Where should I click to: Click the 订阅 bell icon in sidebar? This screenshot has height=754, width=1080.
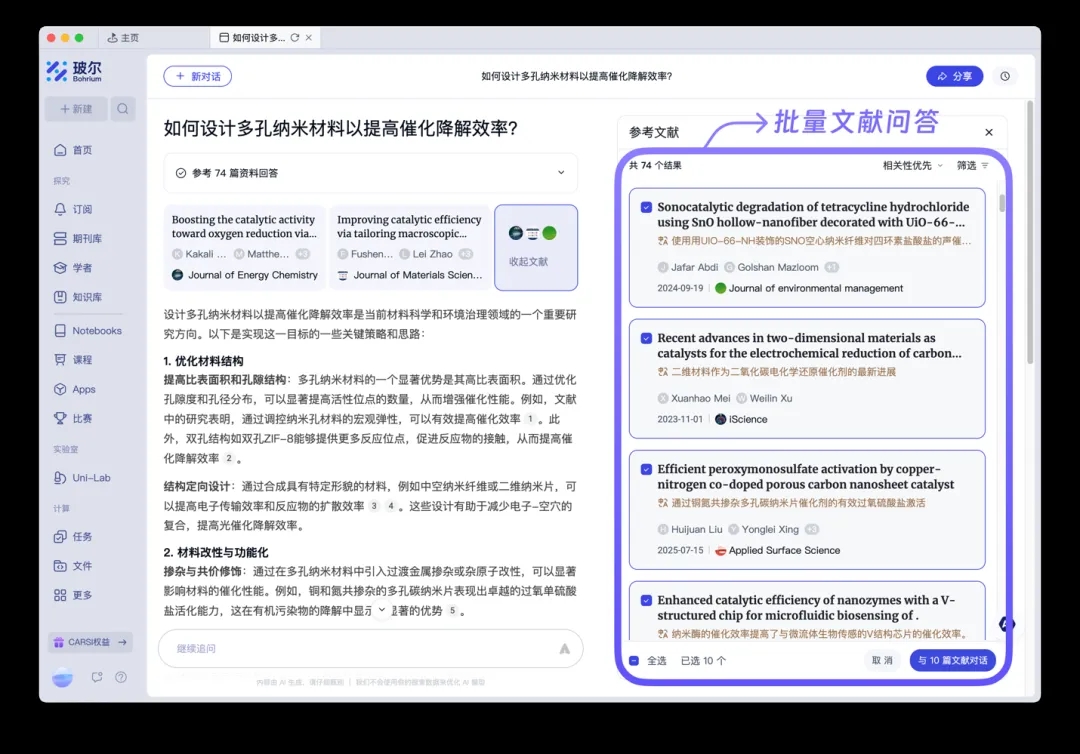pos(60,209)
